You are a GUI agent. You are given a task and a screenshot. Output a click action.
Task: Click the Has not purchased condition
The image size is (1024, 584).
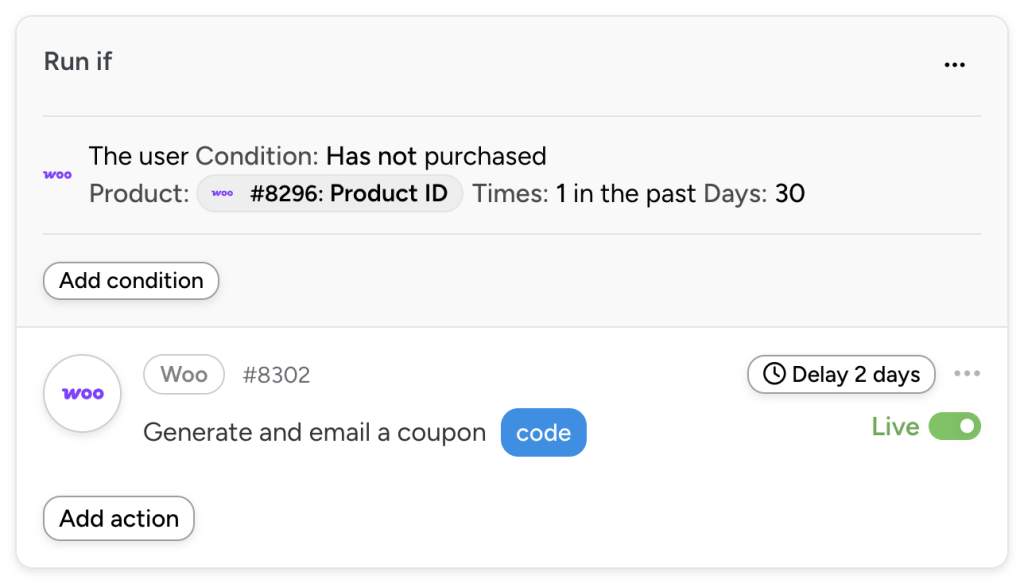tap(436, 156)
